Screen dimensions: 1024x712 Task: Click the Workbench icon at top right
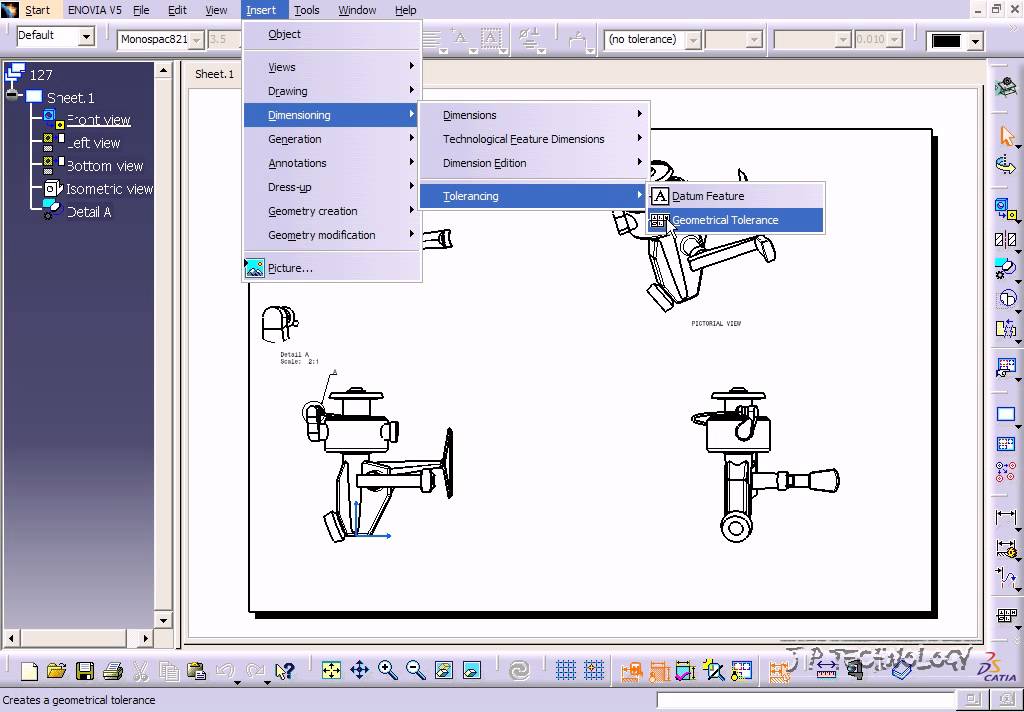tap(1006, 86)
